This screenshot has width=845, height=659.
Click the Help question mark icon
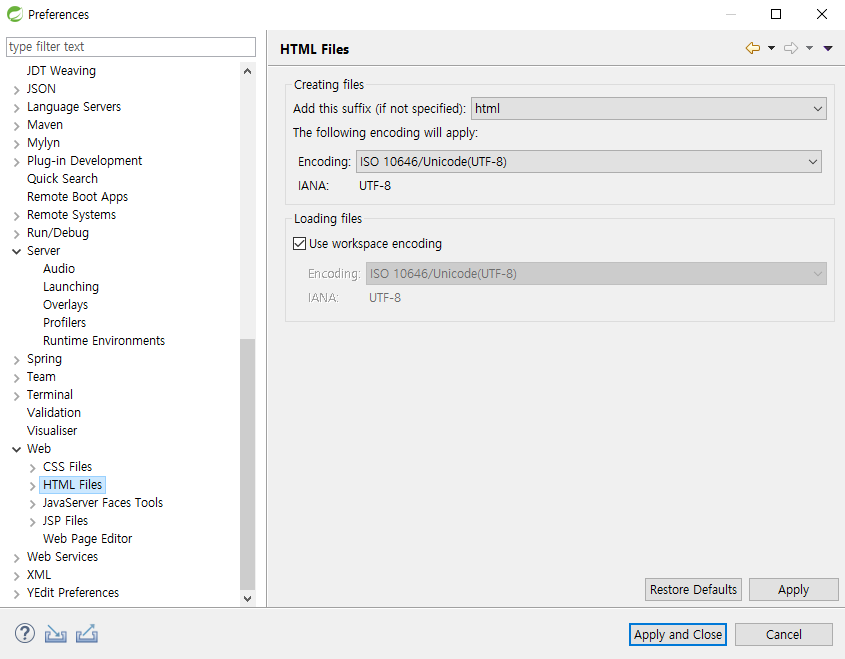pos(25,634)
